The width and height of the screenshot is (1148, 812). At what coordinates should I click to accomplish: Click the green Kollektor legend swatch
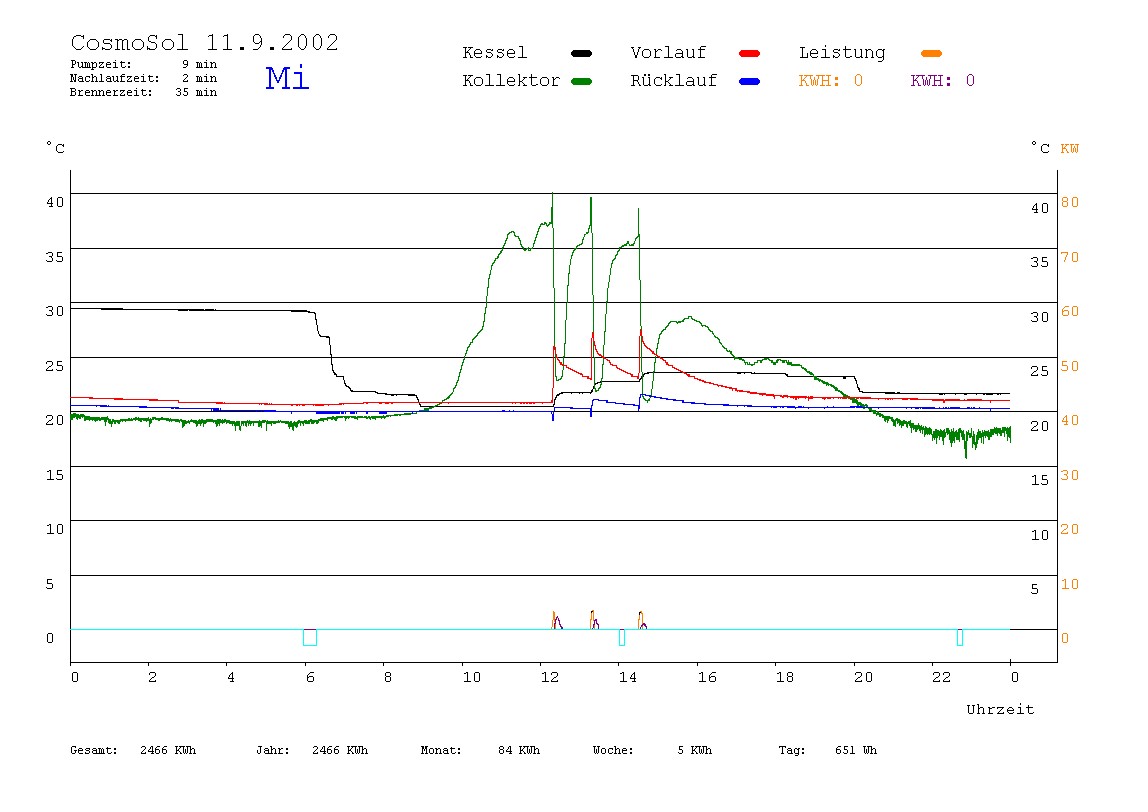coord(581,81)
